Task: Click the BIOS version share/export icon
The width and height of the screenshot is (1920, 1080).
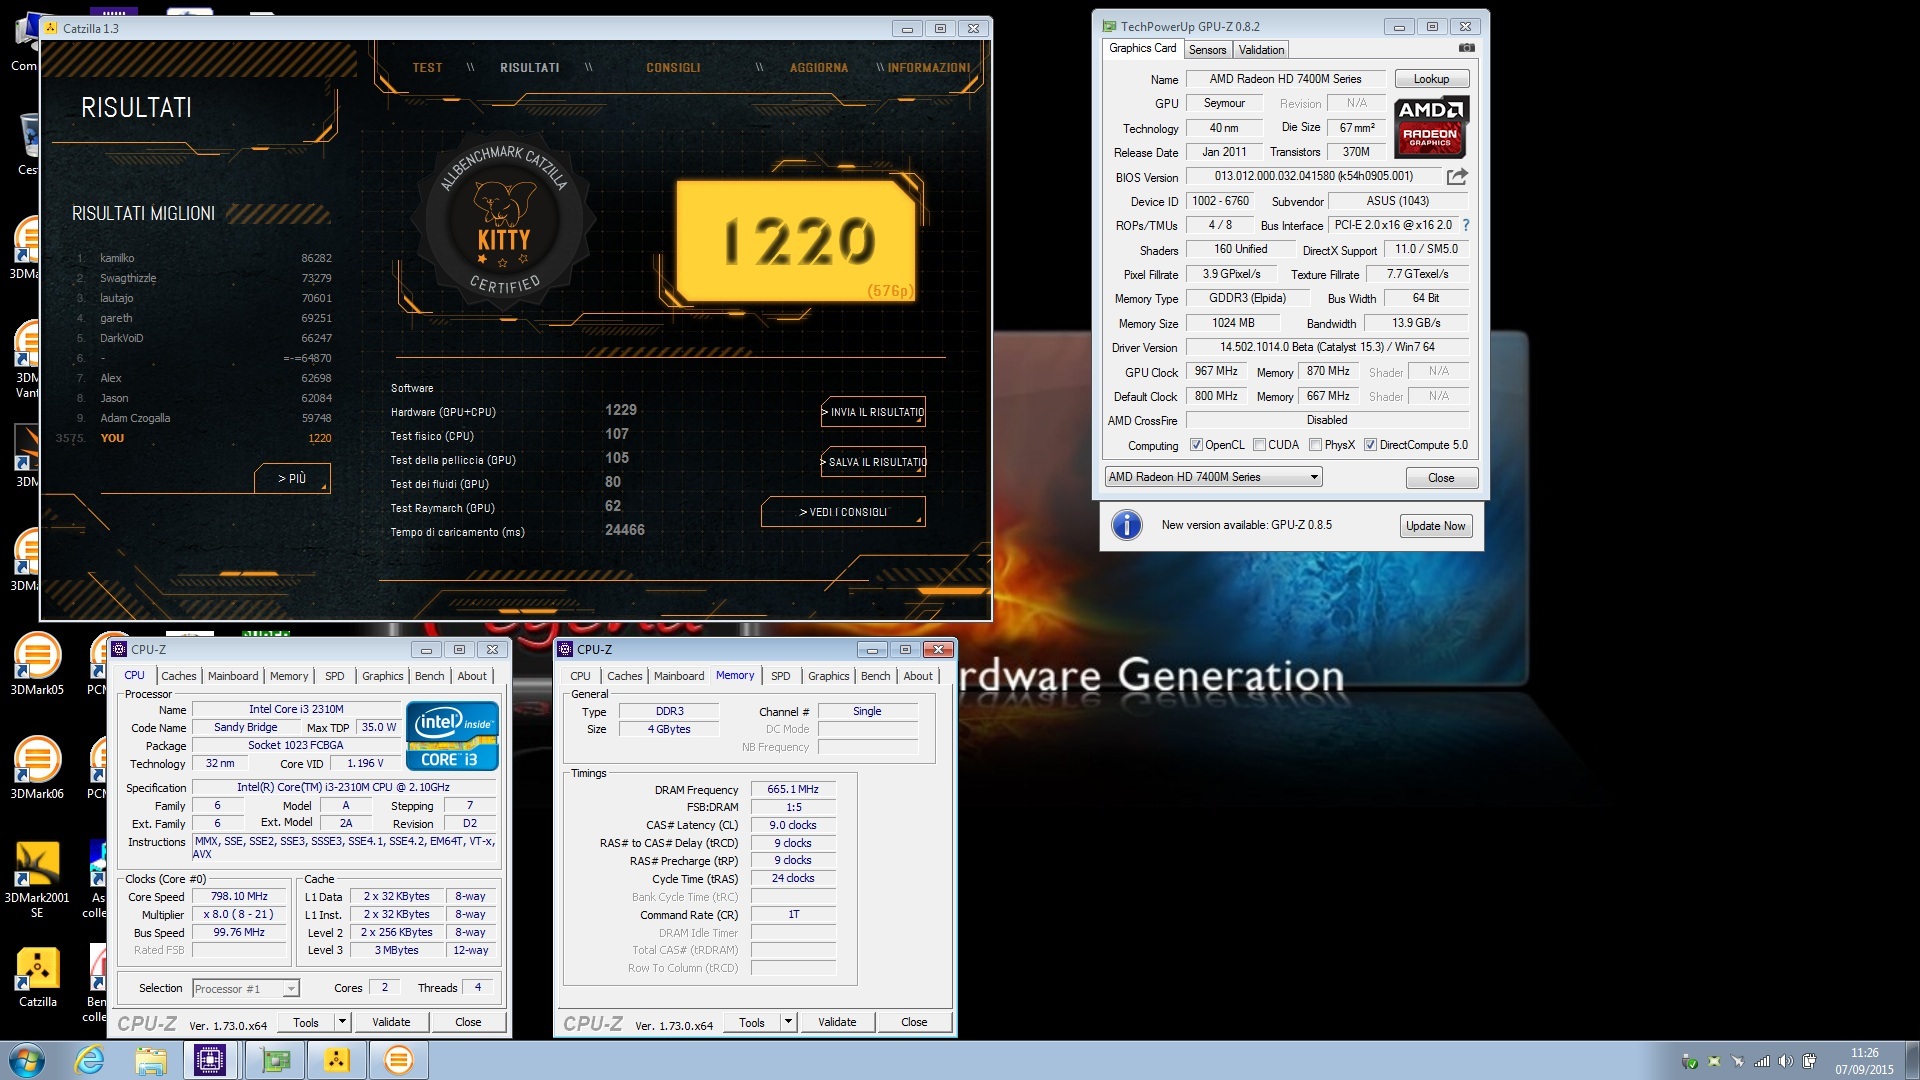Action: [x=1457, y=177]
